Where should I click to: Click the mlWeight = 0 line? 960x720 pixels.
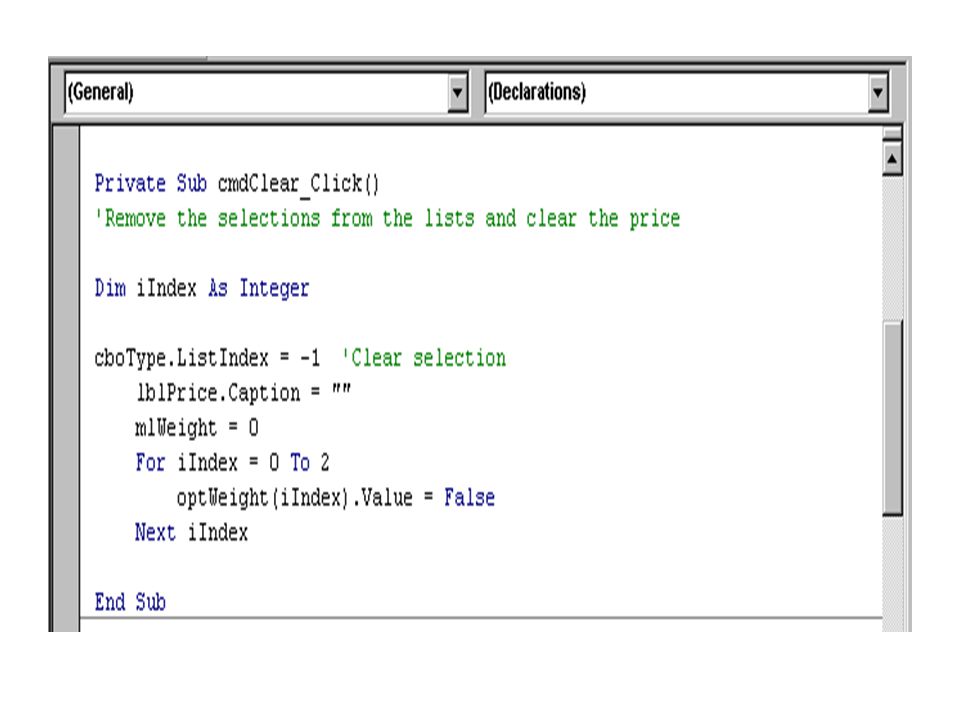(197, 427)
